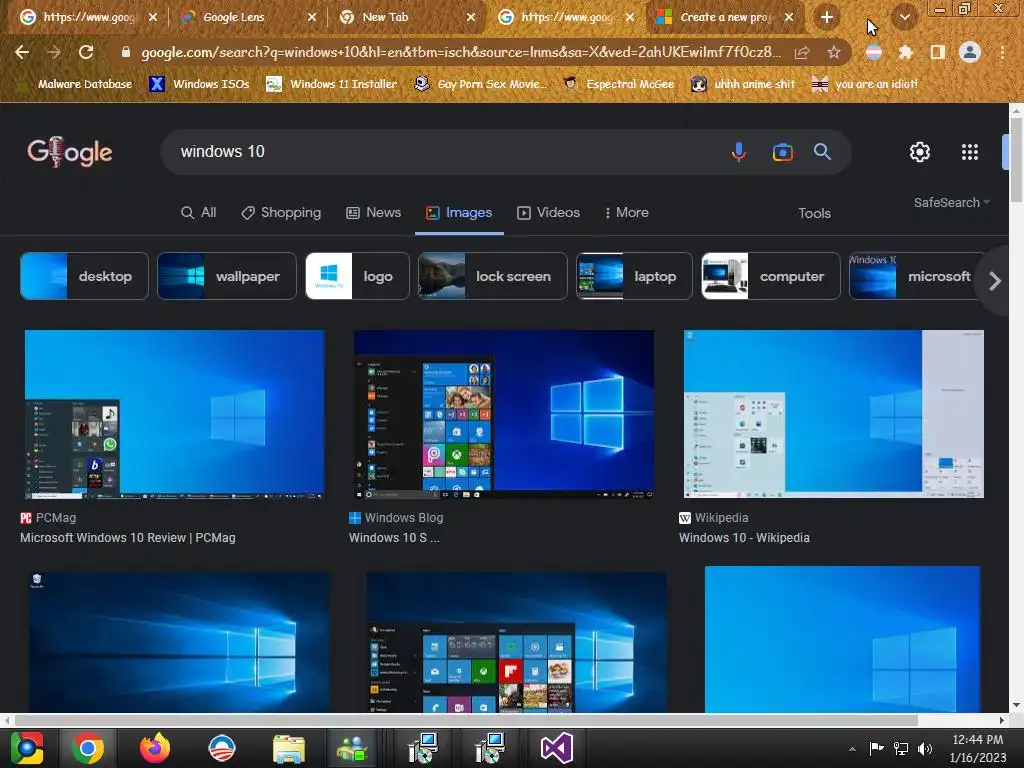This screenshot has height=768, width=1024.
Task: Expand the SafeSearch dropdown
Action: pos(952,202)
